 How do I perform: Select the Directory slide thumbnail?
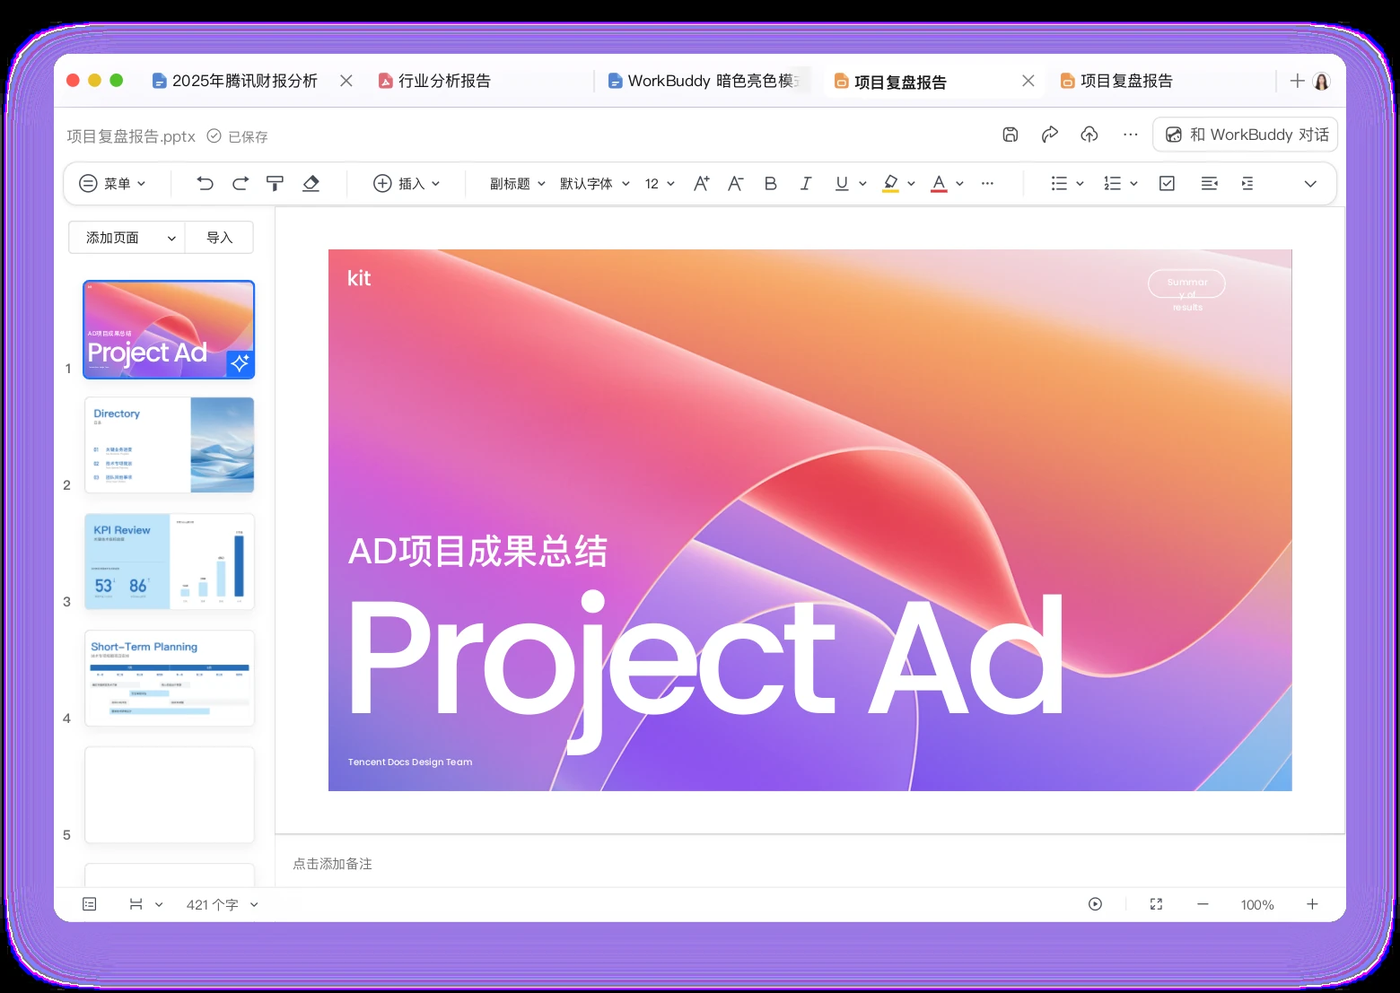169,445
